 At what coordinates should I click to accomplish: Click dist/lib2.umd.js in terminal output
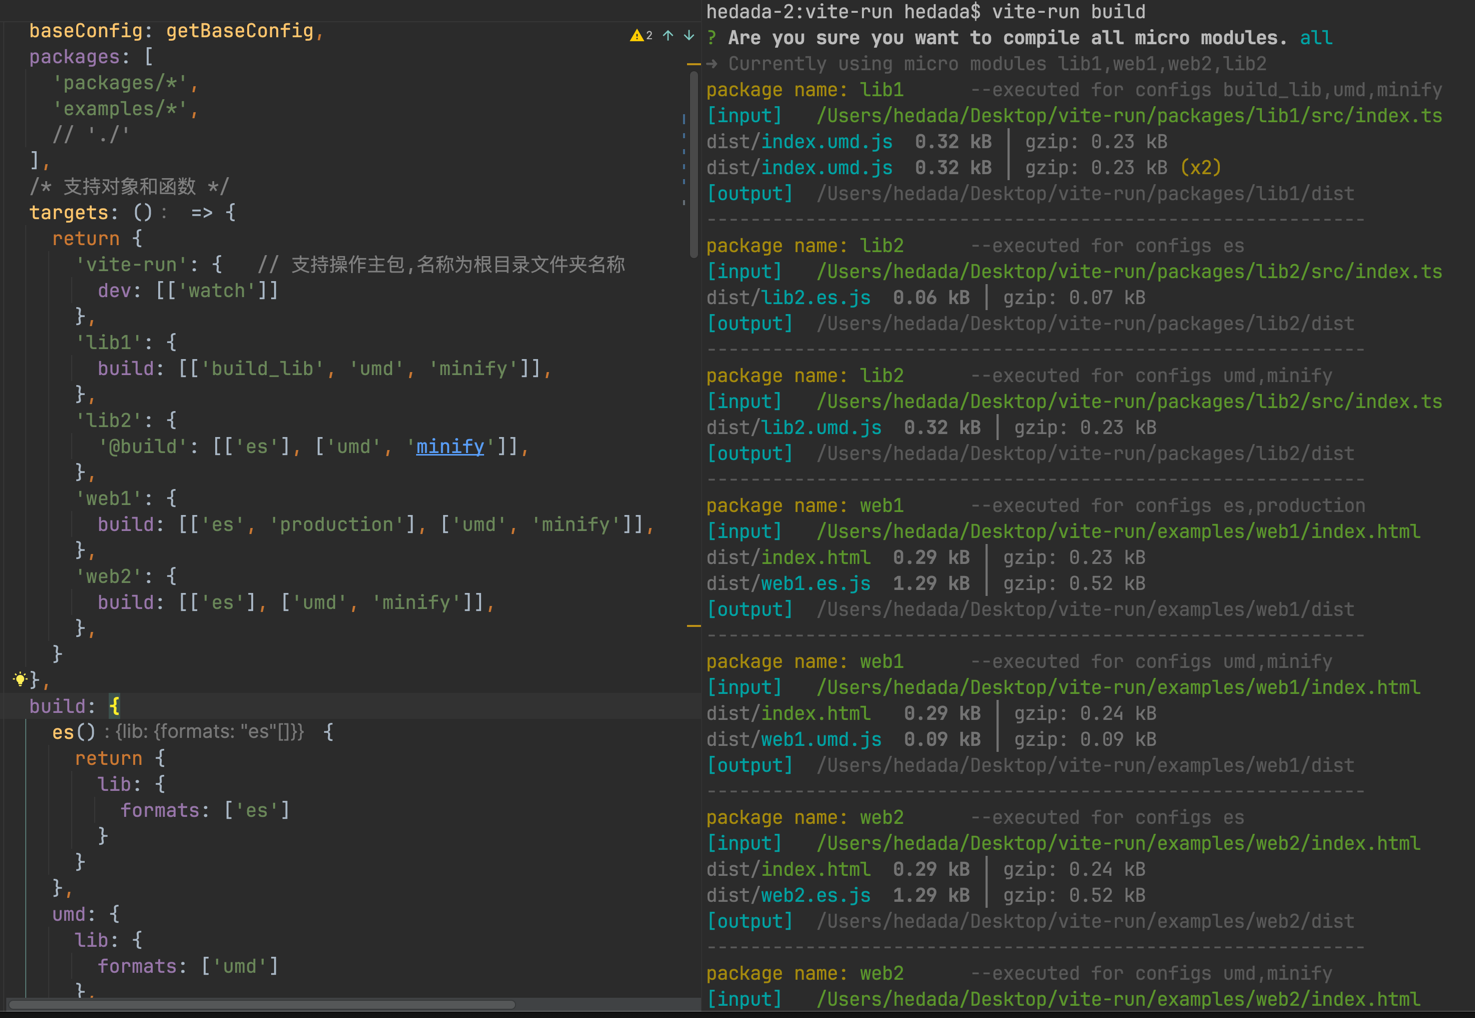click(794, 428)
